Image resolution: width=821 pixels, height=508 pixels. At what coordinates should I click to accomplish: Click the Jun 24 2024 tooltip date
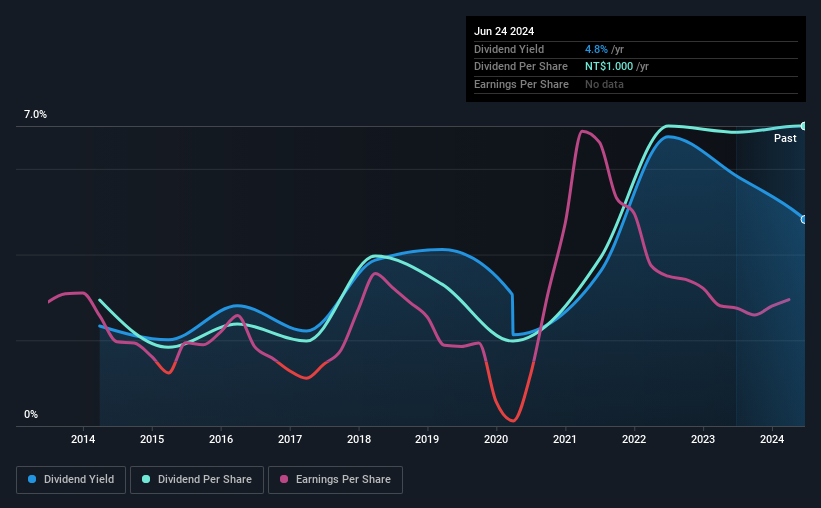pyautogui.click(x=504, y=31)
